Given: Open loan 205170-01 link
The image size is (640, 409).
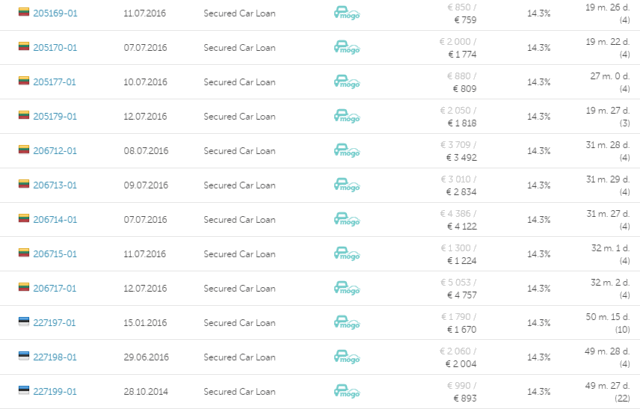Looking at the screenshot, I should (x=55, y=48).
